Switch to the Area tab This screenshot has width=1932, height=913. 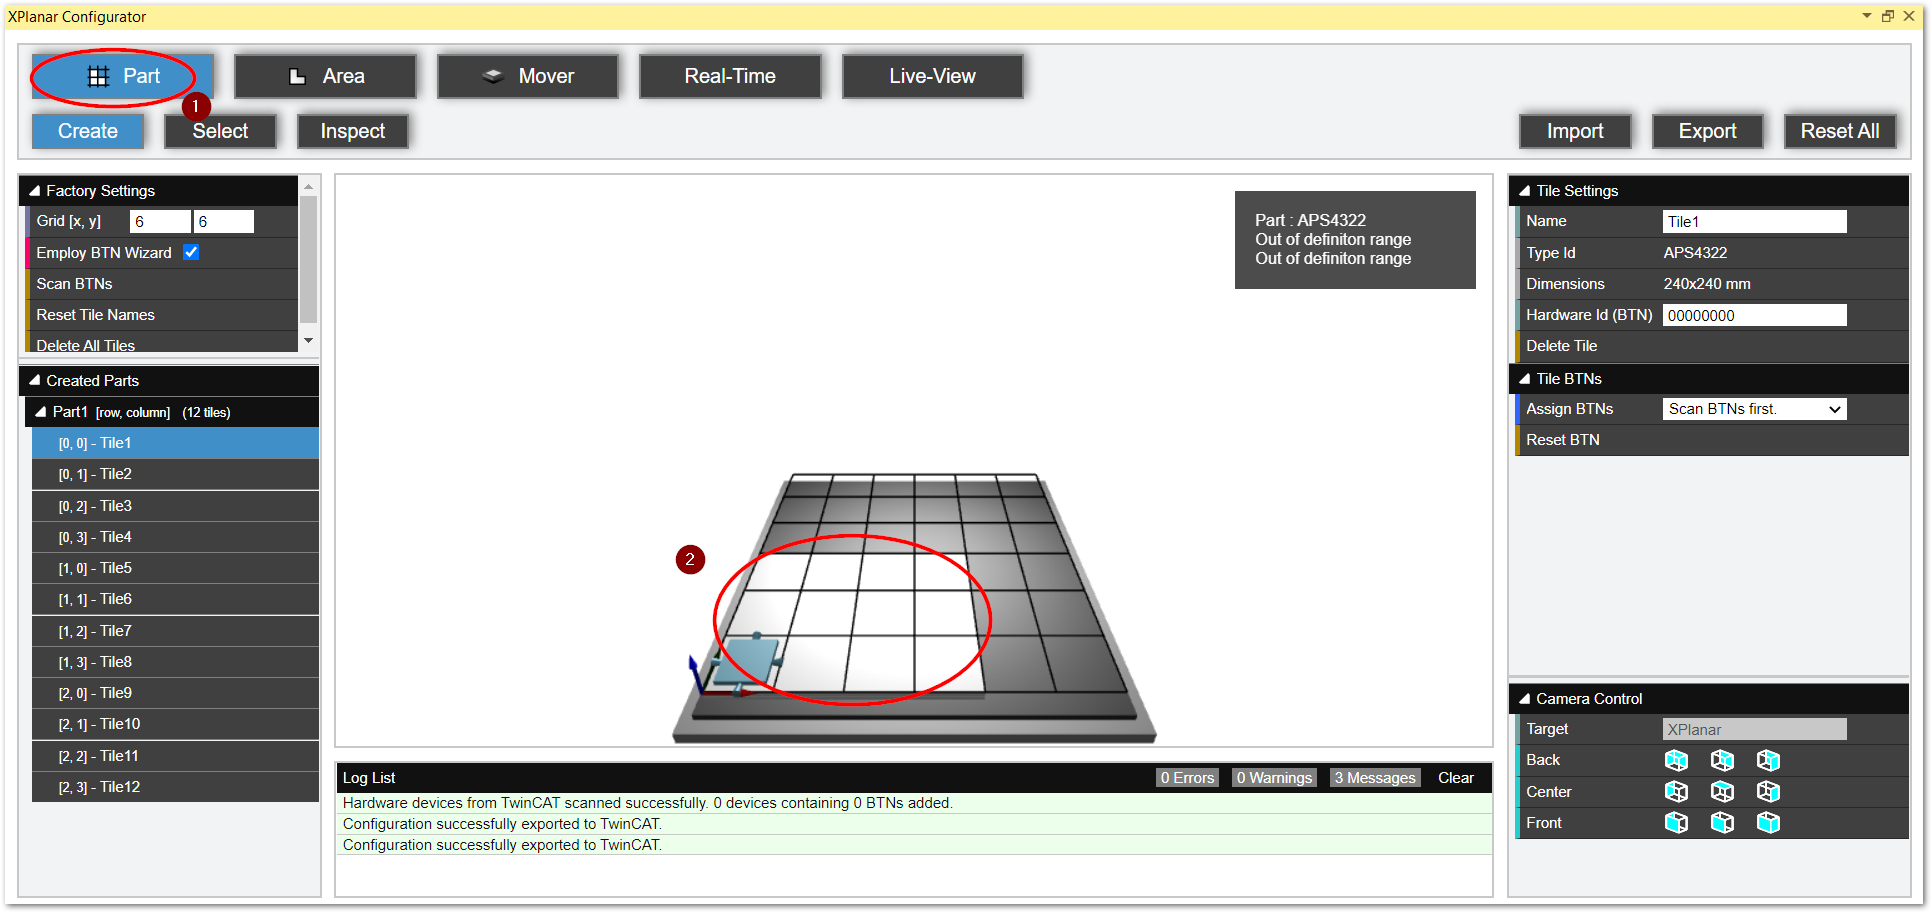click(325, 76)
